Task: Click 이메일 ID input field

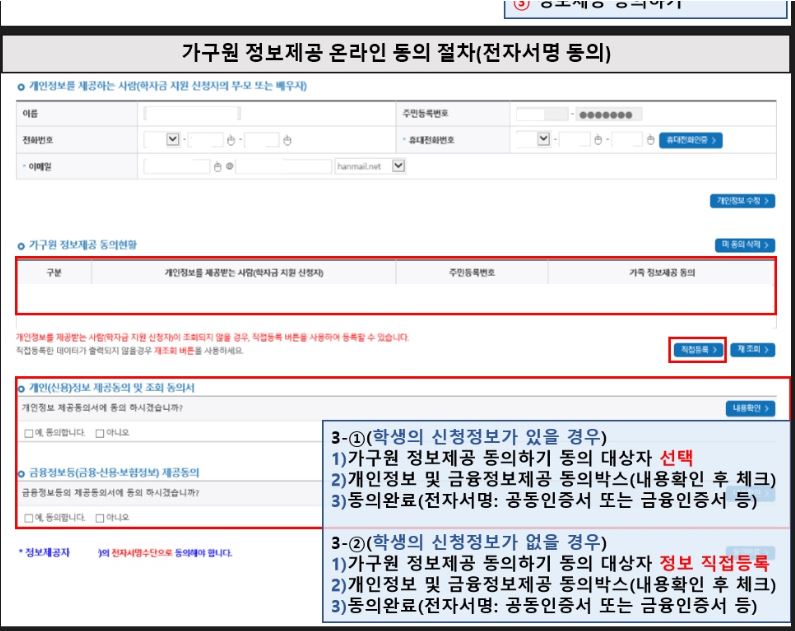Action: [176, 166]
